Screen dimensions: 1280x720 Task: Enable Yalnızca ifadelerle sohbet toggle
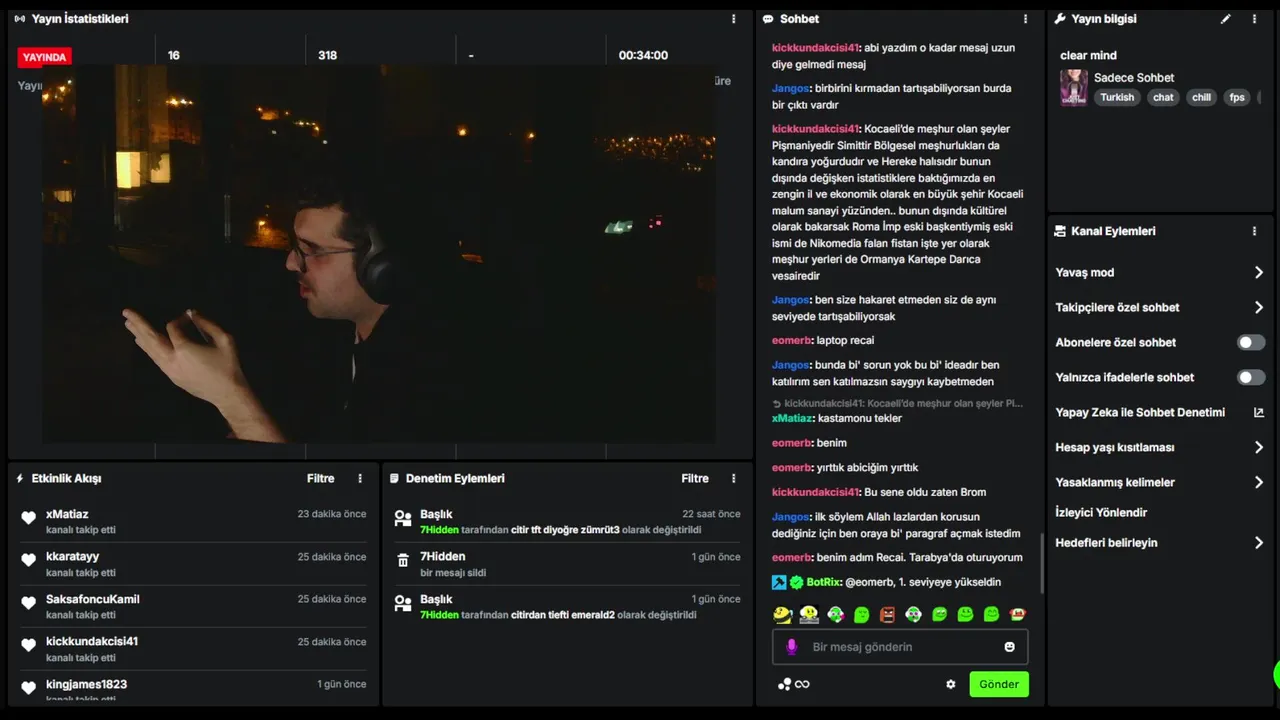coord(1251,377)
